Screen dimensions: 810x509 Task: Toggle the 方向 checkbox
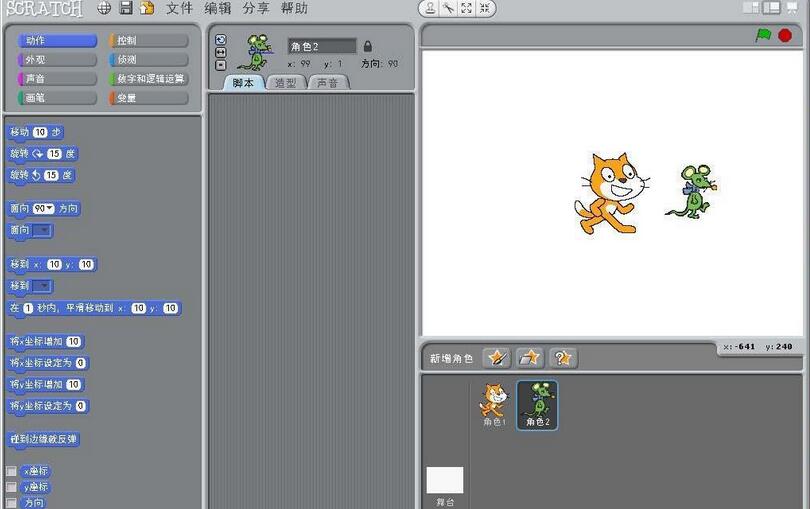12,502
